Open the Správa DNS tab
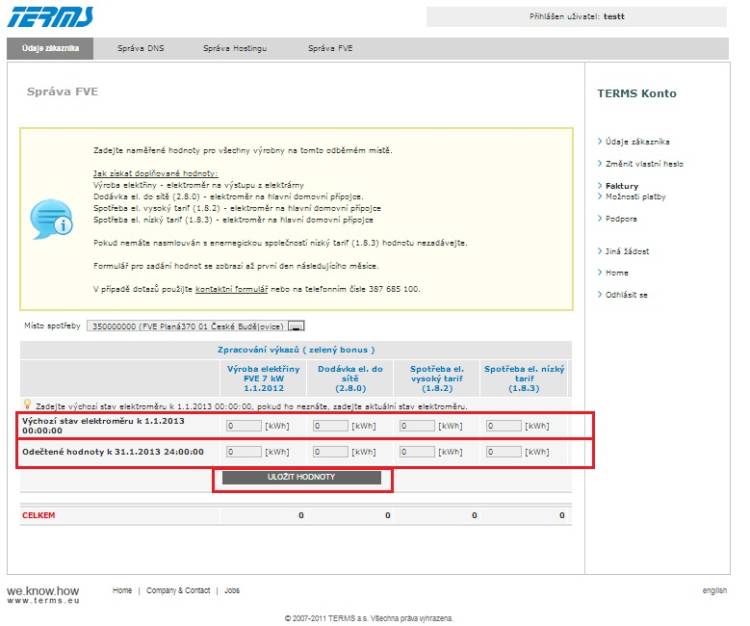This screenshot has width=750, height=626. [x=140, y=48]
